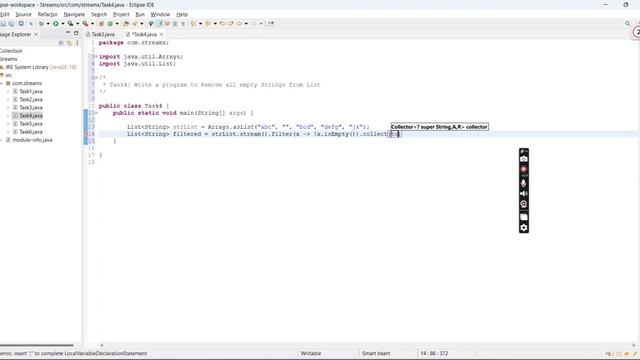This screenshot has width=640, height=360.
Task: Select module-info.java in Package Explorer
Action: (x=32, y=140)
